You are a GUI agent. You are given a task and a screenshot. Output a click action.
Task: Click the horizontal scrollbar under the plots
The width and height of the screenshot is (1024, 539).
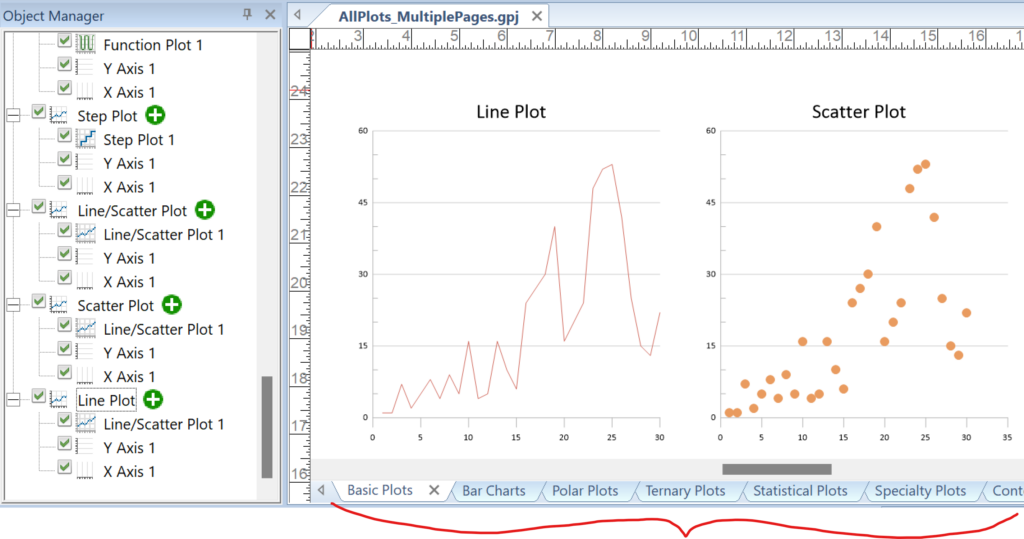776,469
